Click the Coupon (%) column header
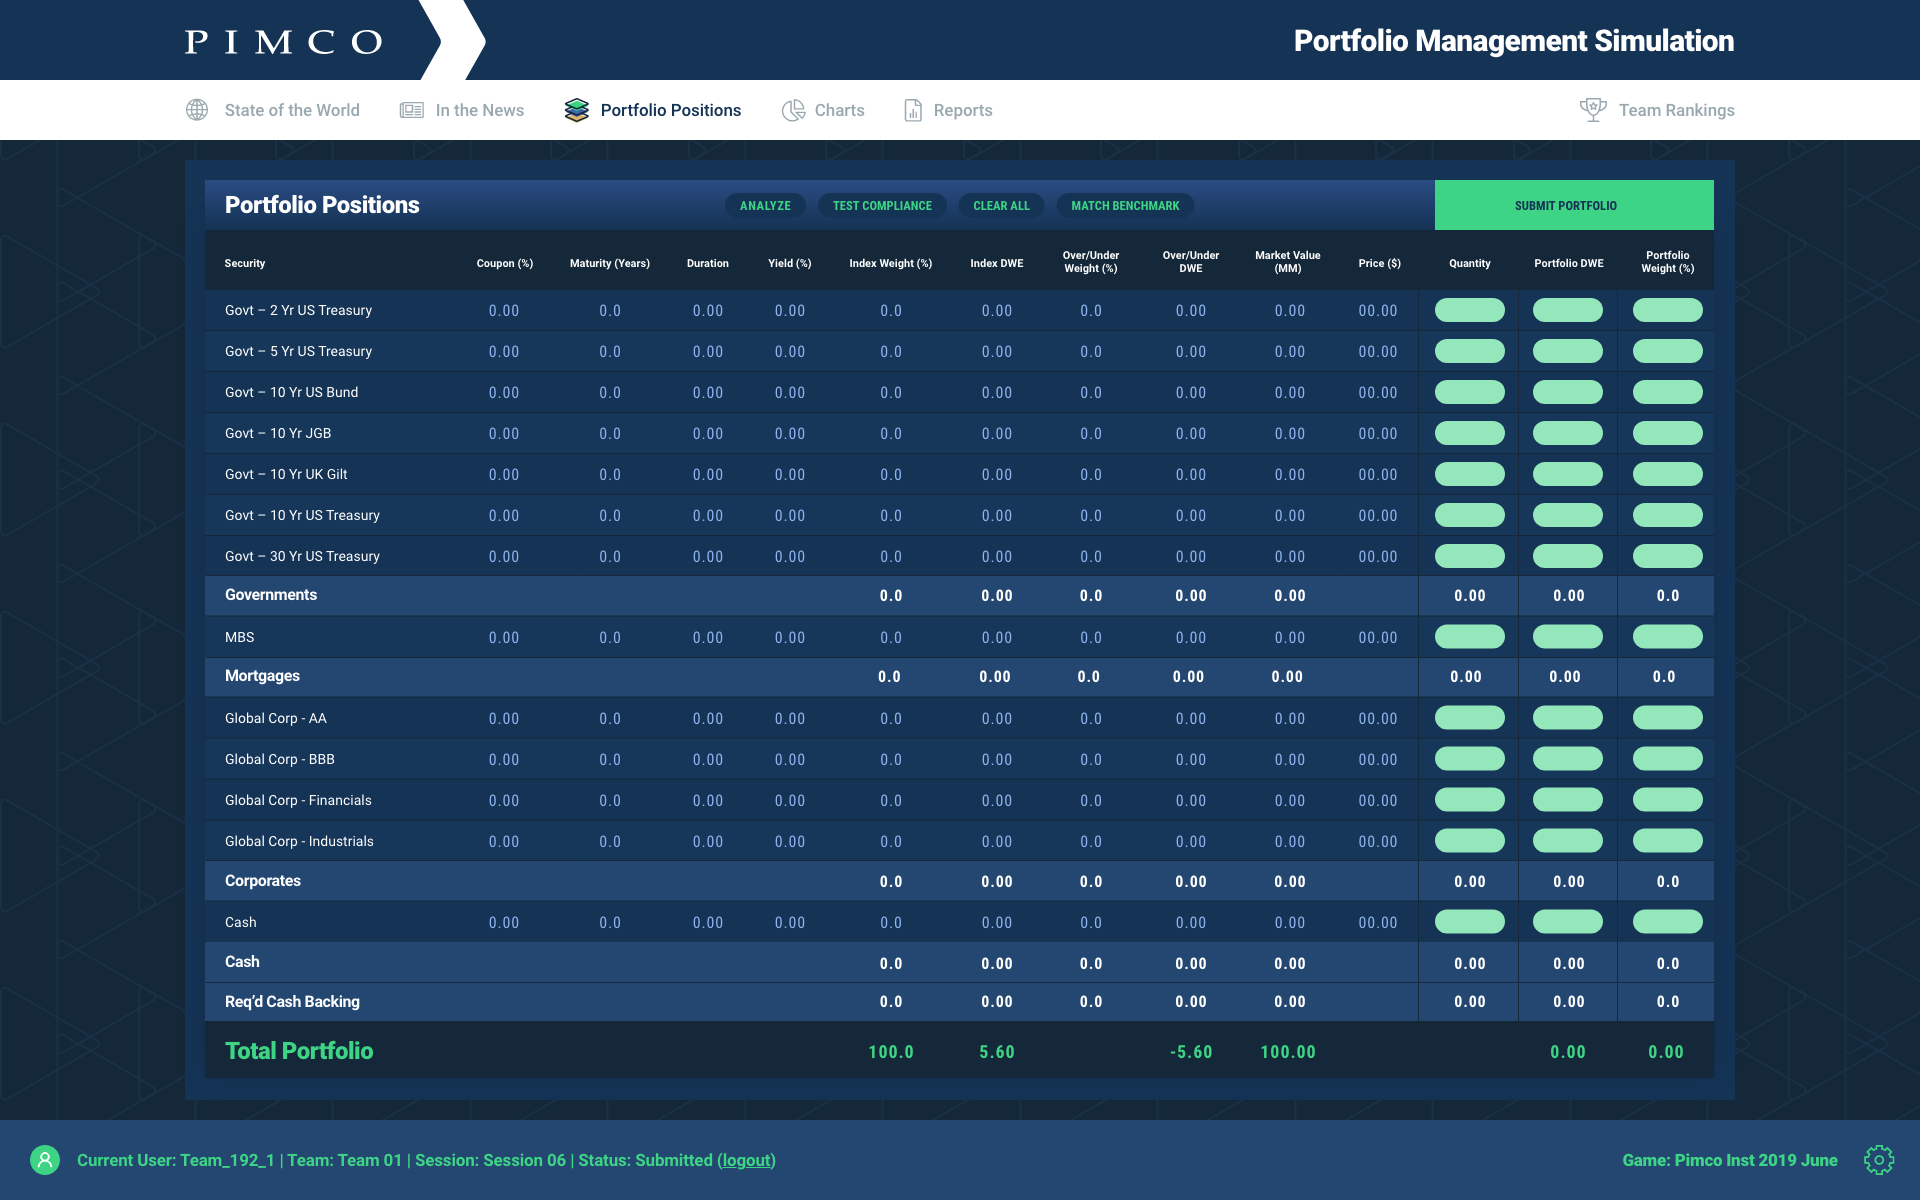Image resolution: width=1920 pixels, height=1200 pixels. tap(505, 263)
